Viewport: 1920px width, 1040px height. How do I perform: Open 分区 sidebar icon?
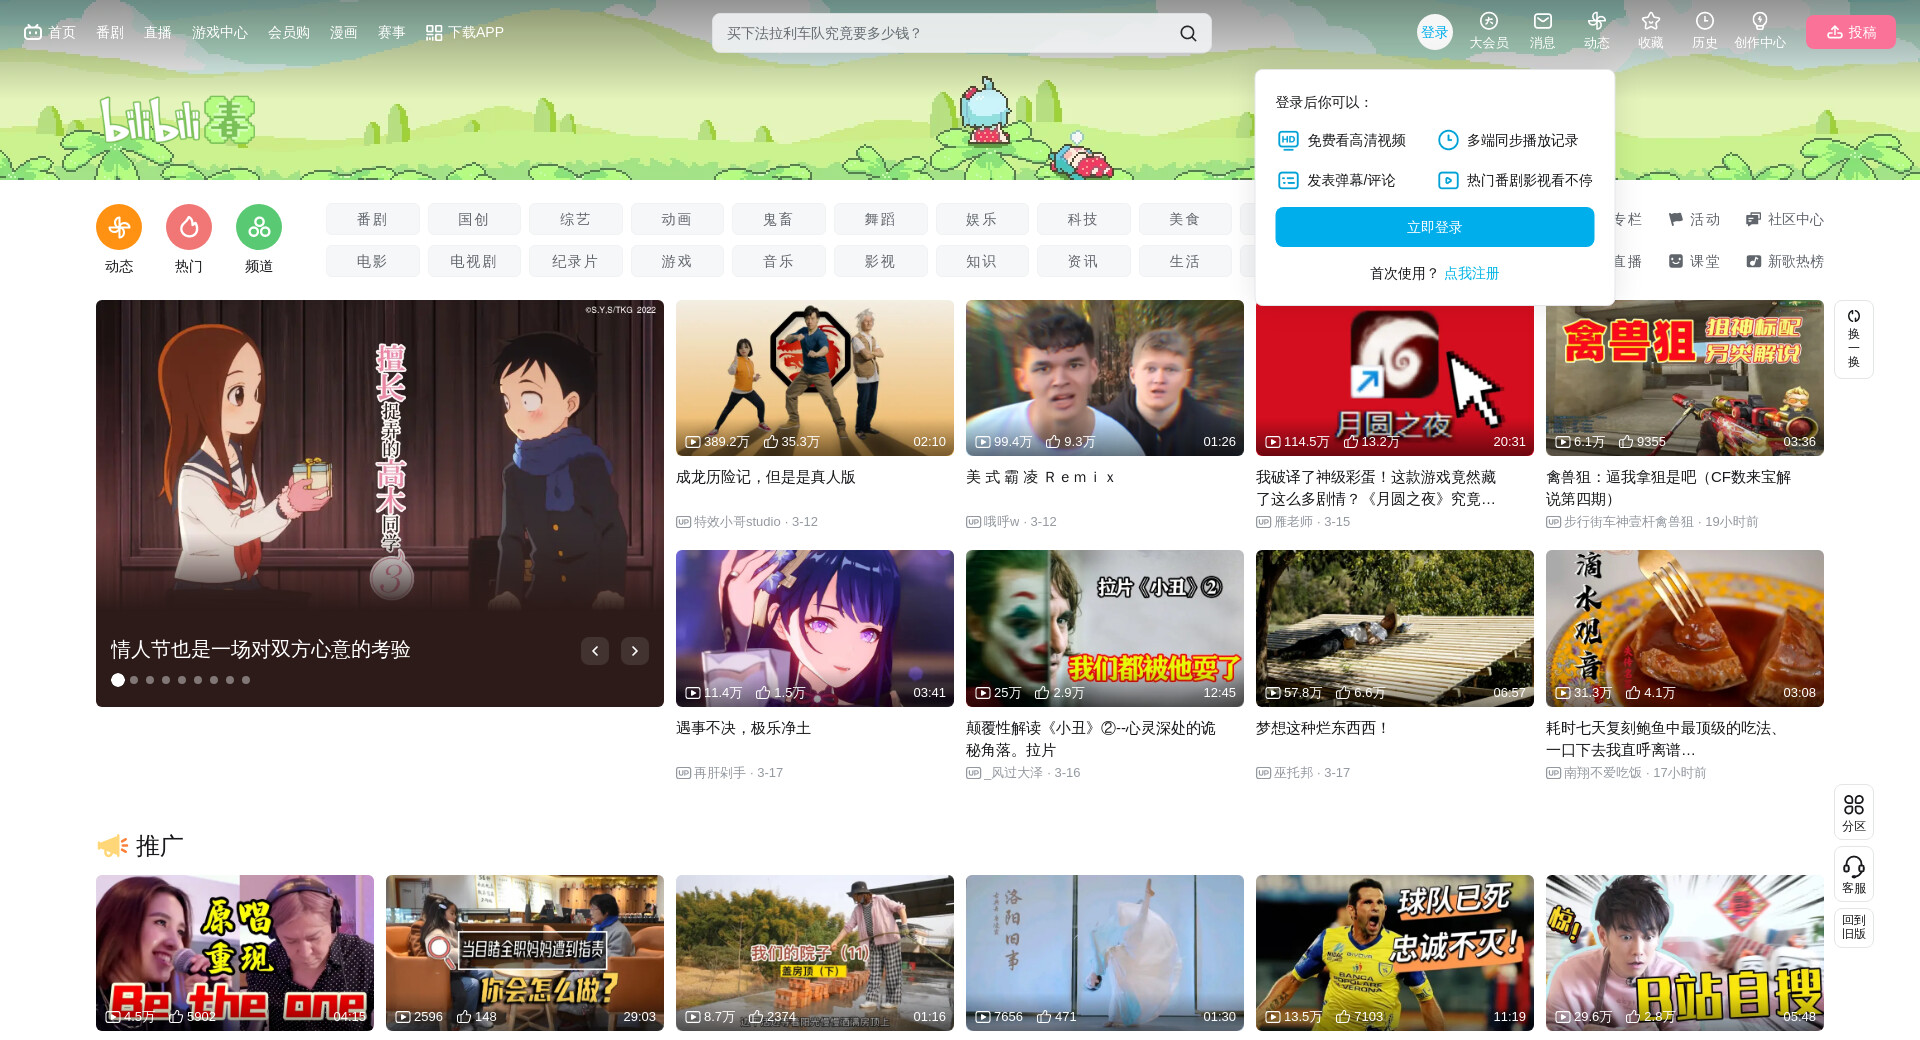[1854, 812]
